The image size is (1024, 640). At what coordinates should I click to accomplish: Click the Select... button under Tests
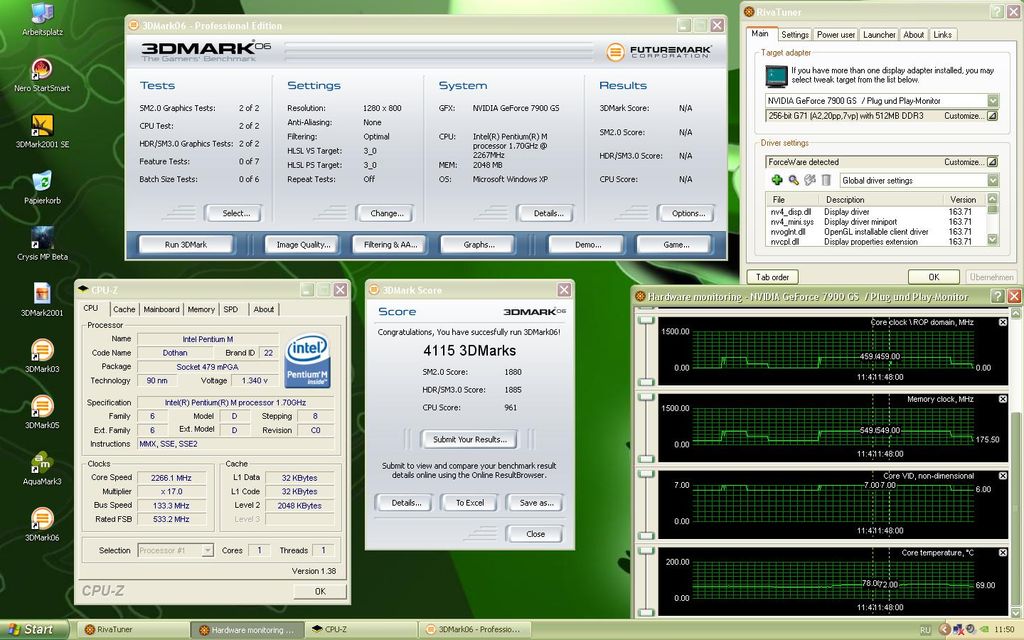tap(236, 213)
